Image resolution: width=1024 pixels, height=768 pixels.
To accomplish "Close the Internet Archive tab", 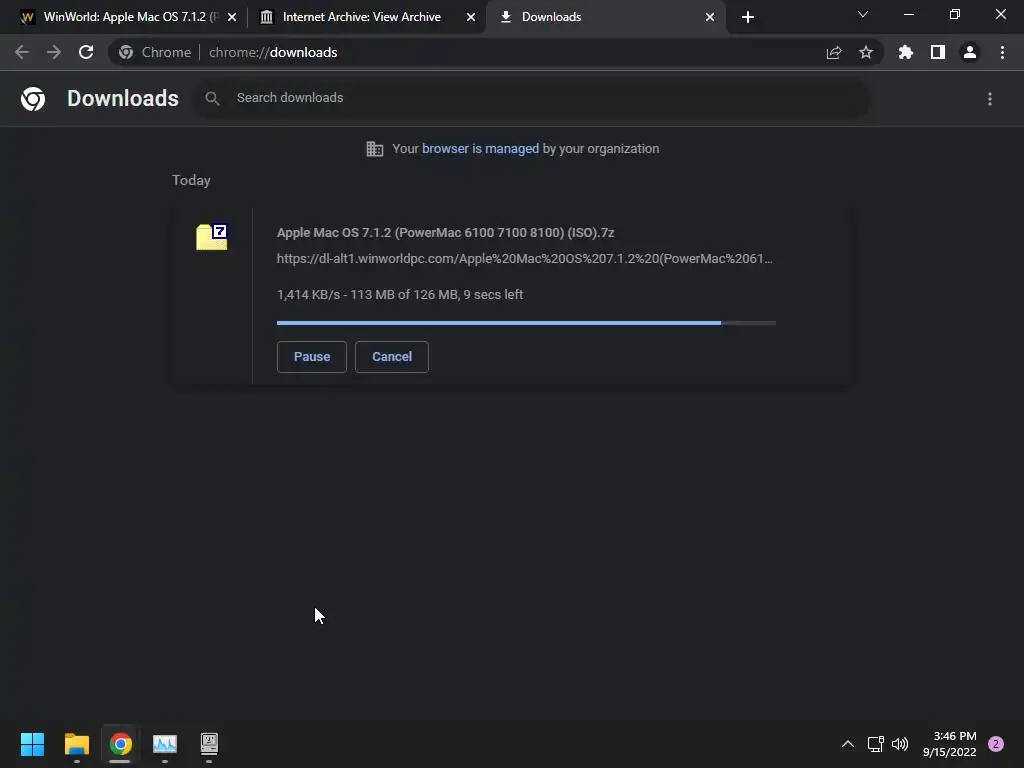I will pos(471,17).
